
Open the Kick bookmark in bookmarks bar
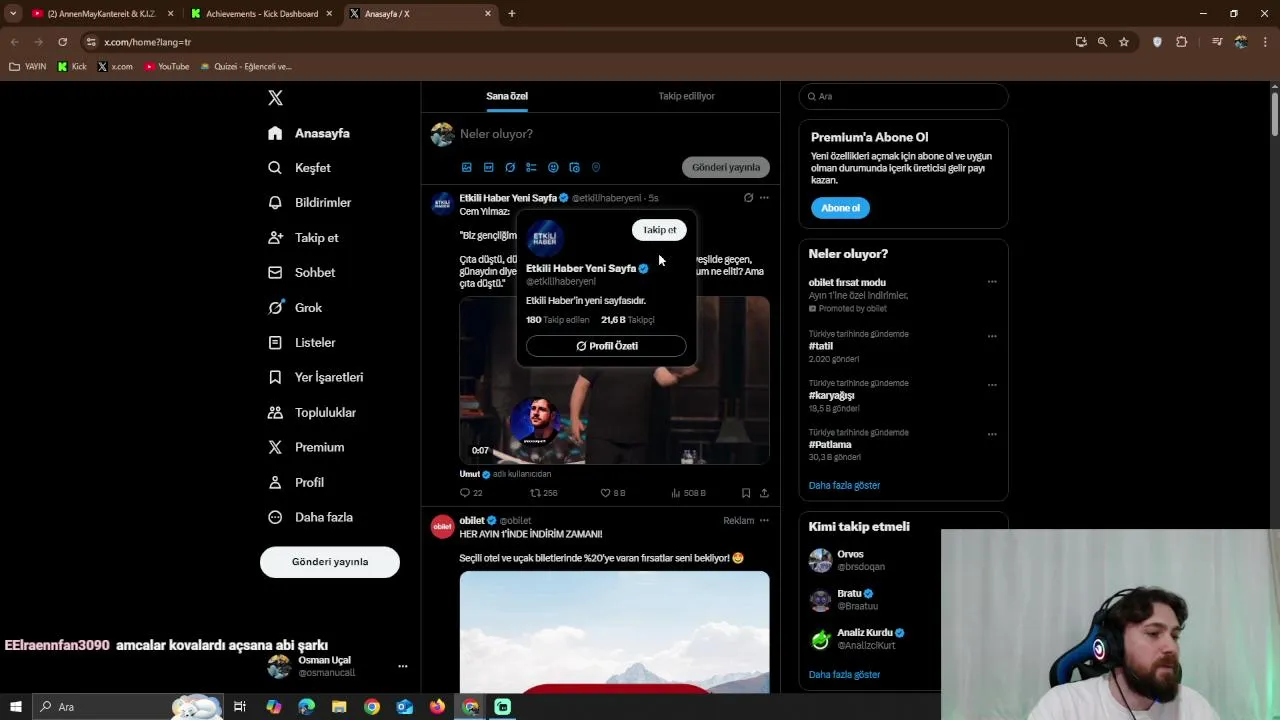pyautogui.click(x=72, y=67)
